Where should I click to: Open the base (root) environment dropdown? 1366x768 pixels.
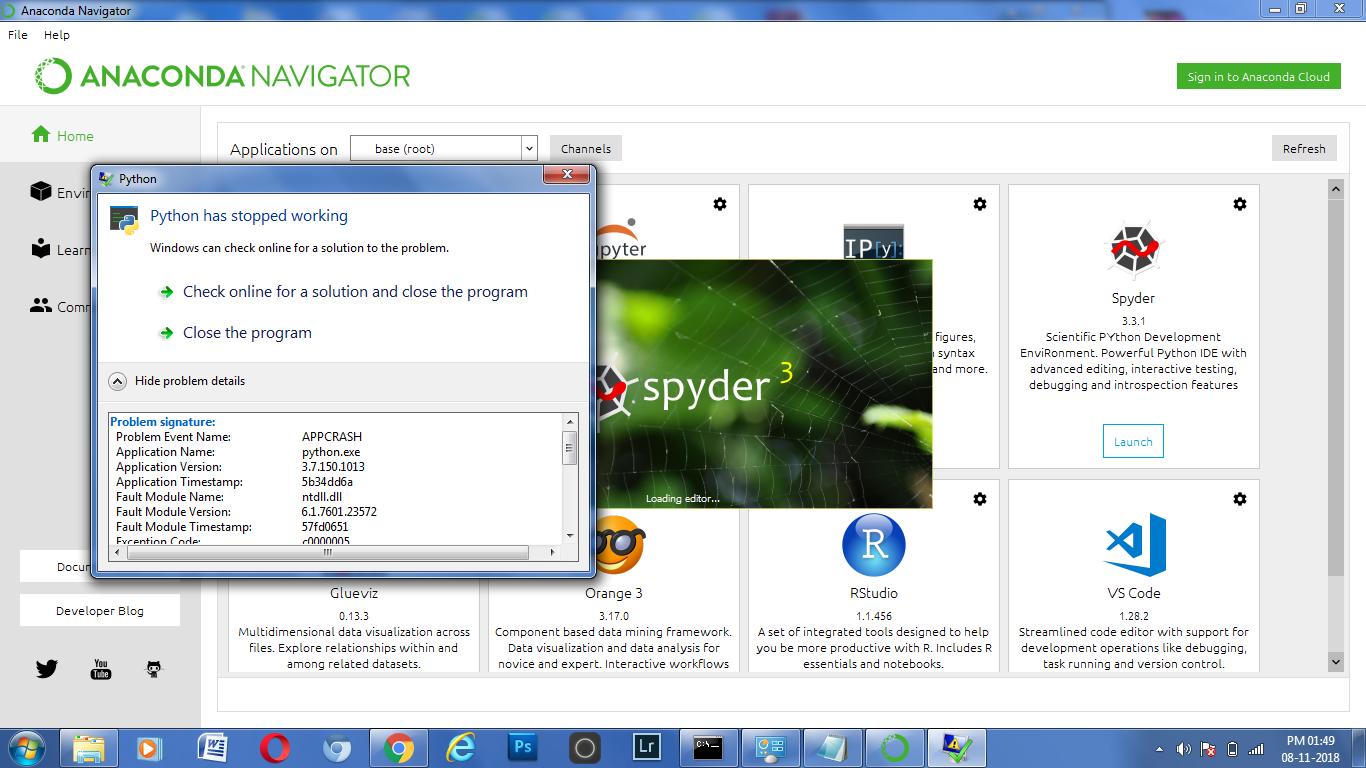(x=443, y=147)
